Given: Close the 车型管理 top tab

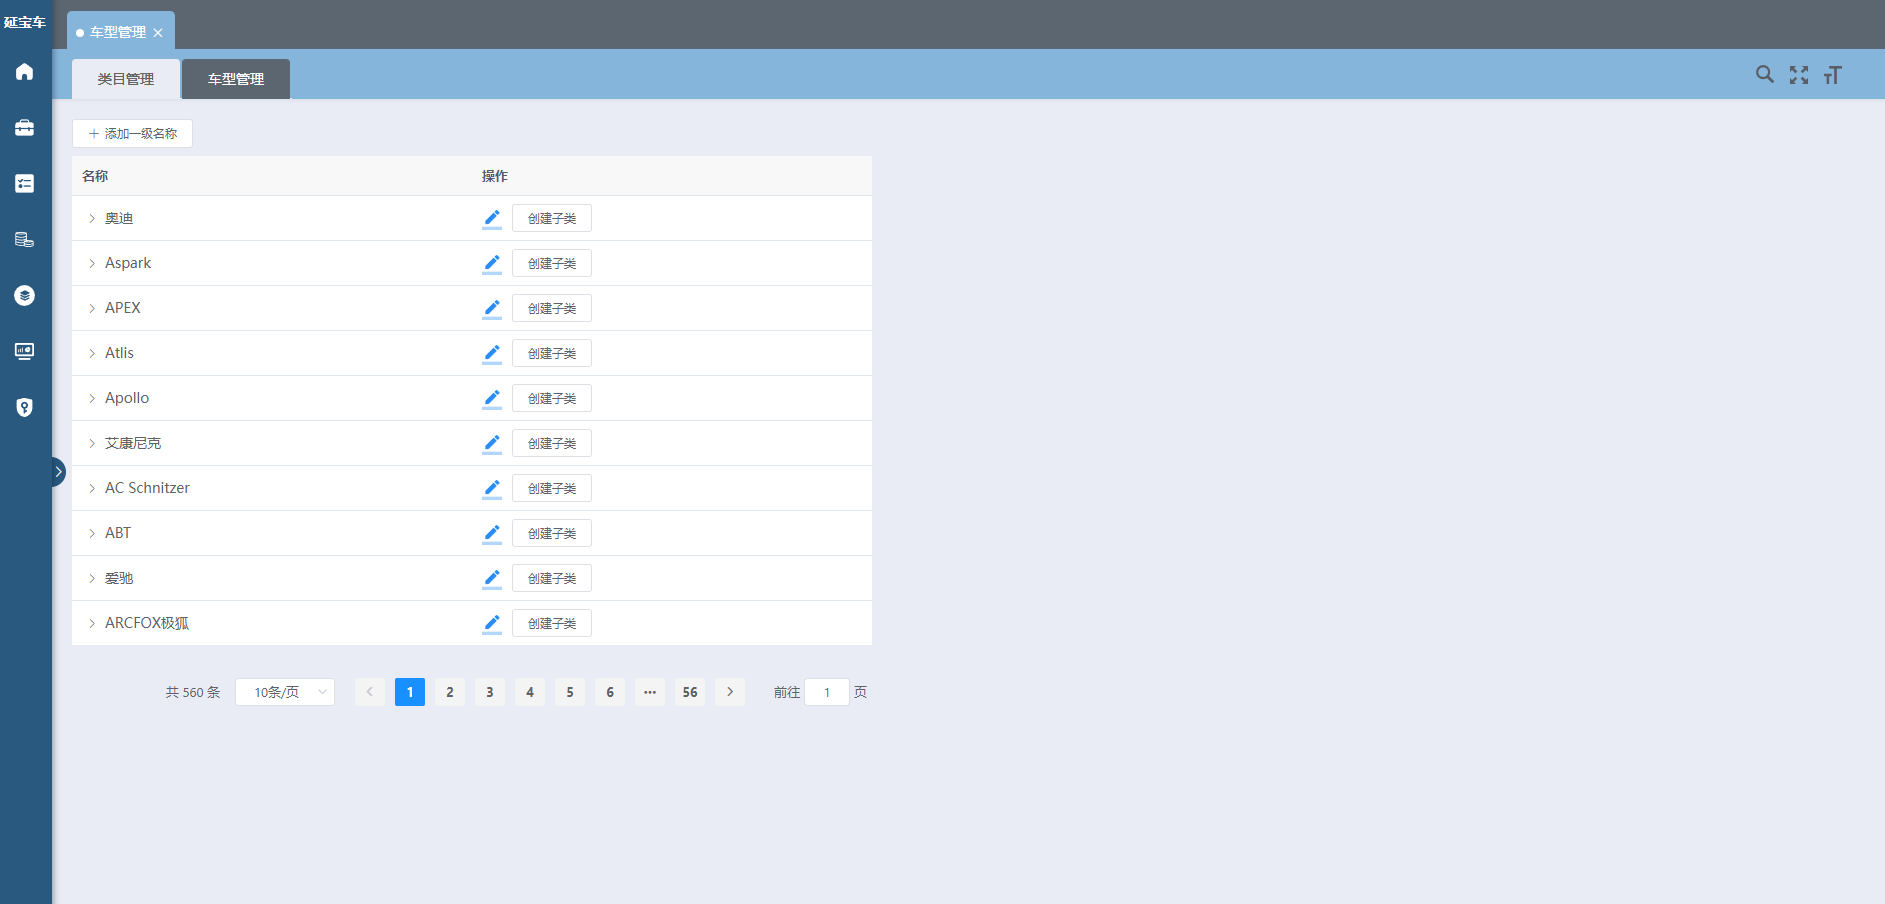Looking at the screenshot, I should [158, 33].
